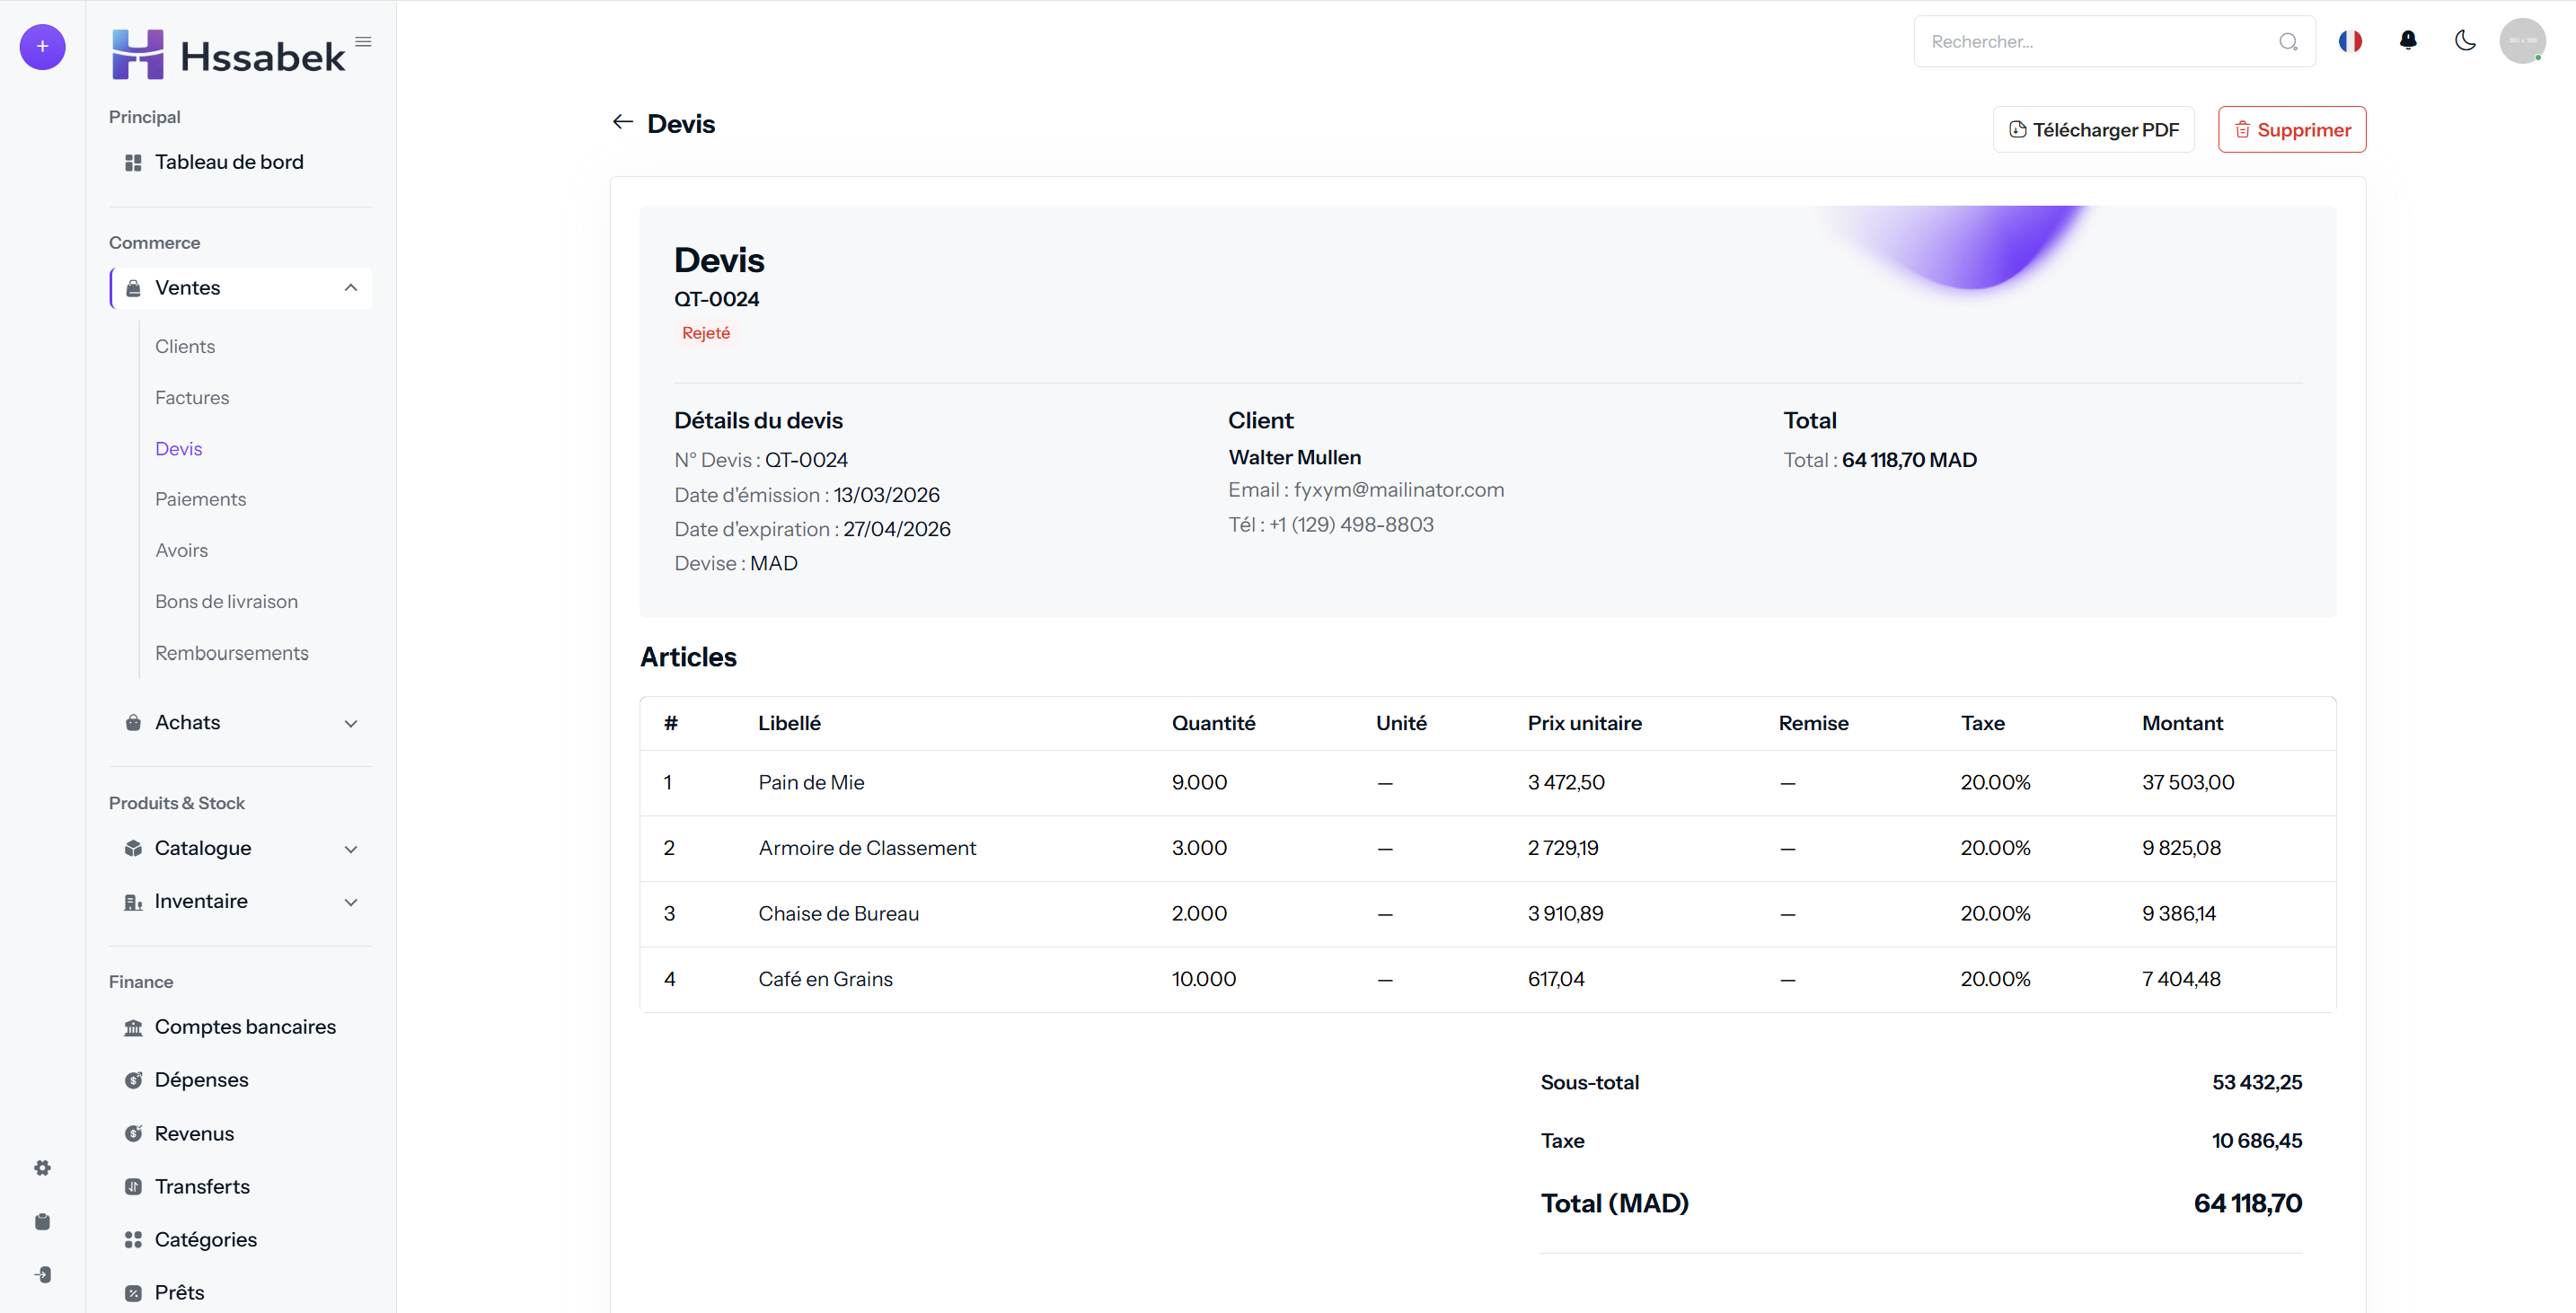Click the Catalogue box icon

[133, 848]
